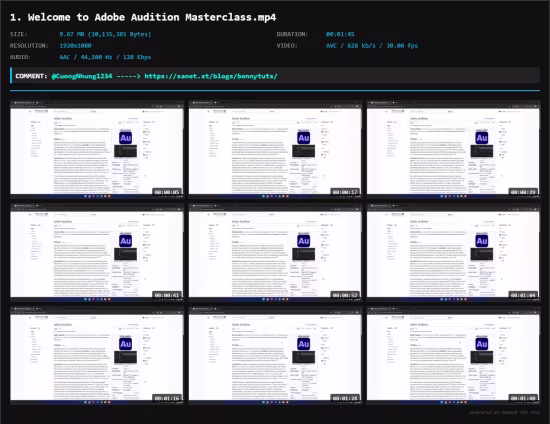Viewport: 550px width, 424px height.
Task: Select the frame thumbnail at 00:00:41
Action: click(97, 253)
